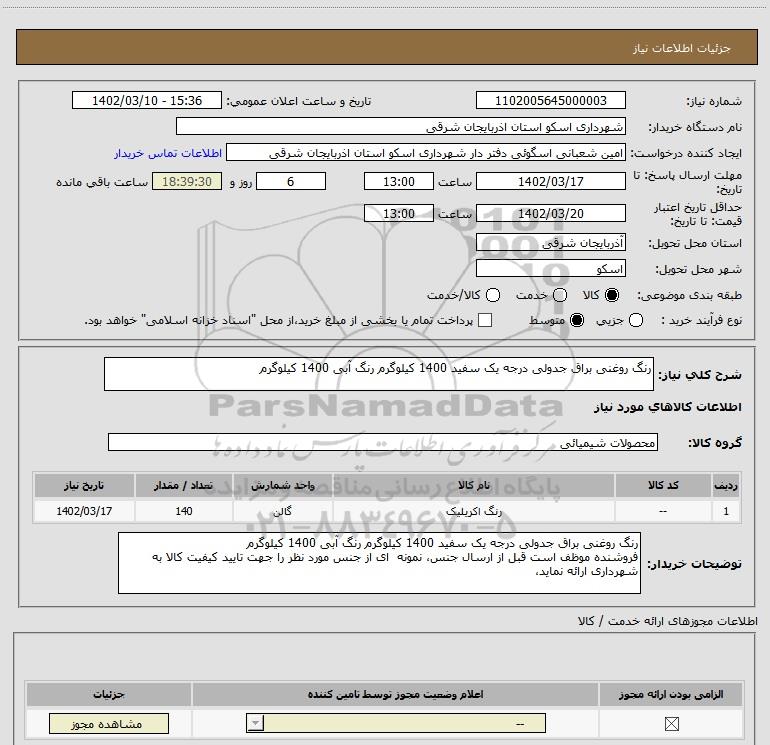Click the announcement date field 1402/03/10 - 15:36
This screenshot has height=745, width=770.
147,101
